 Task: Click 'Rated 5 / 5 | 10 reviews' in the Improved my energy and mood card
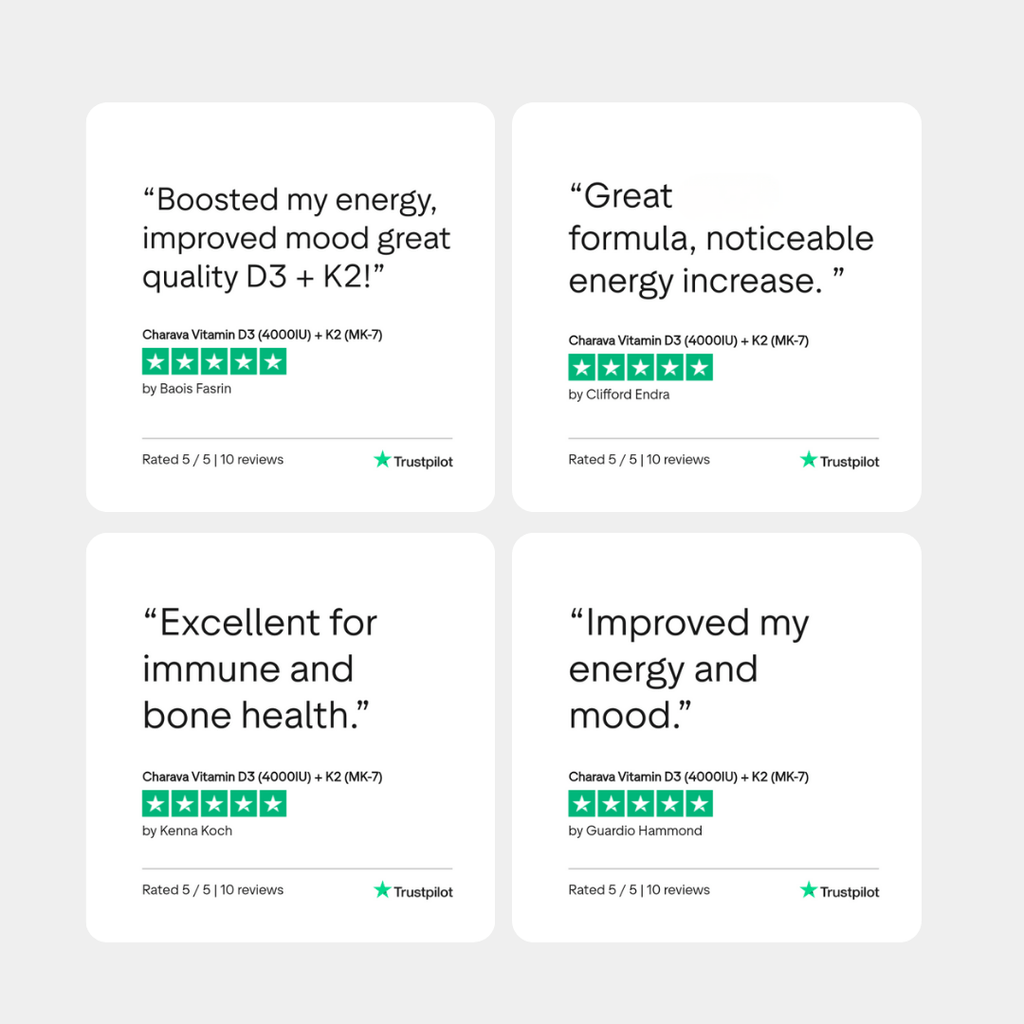tap(638, 890)
